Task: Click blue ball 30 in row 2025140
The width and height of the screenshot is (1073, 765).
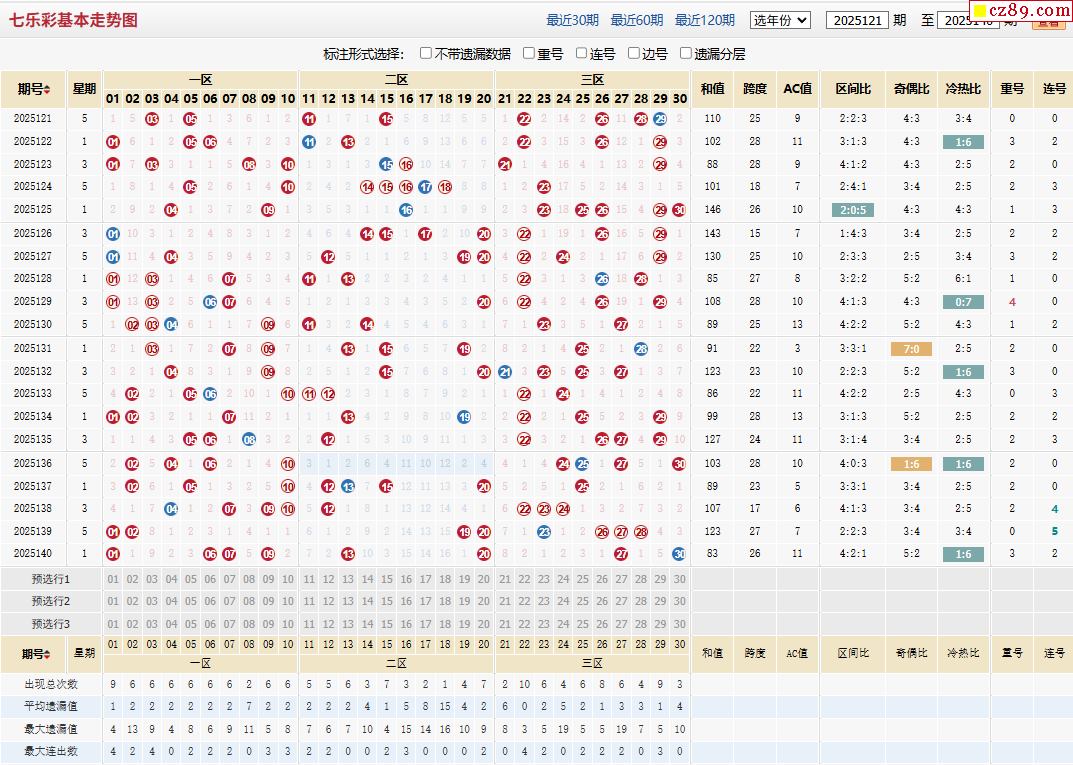Action: coord(679,554)
